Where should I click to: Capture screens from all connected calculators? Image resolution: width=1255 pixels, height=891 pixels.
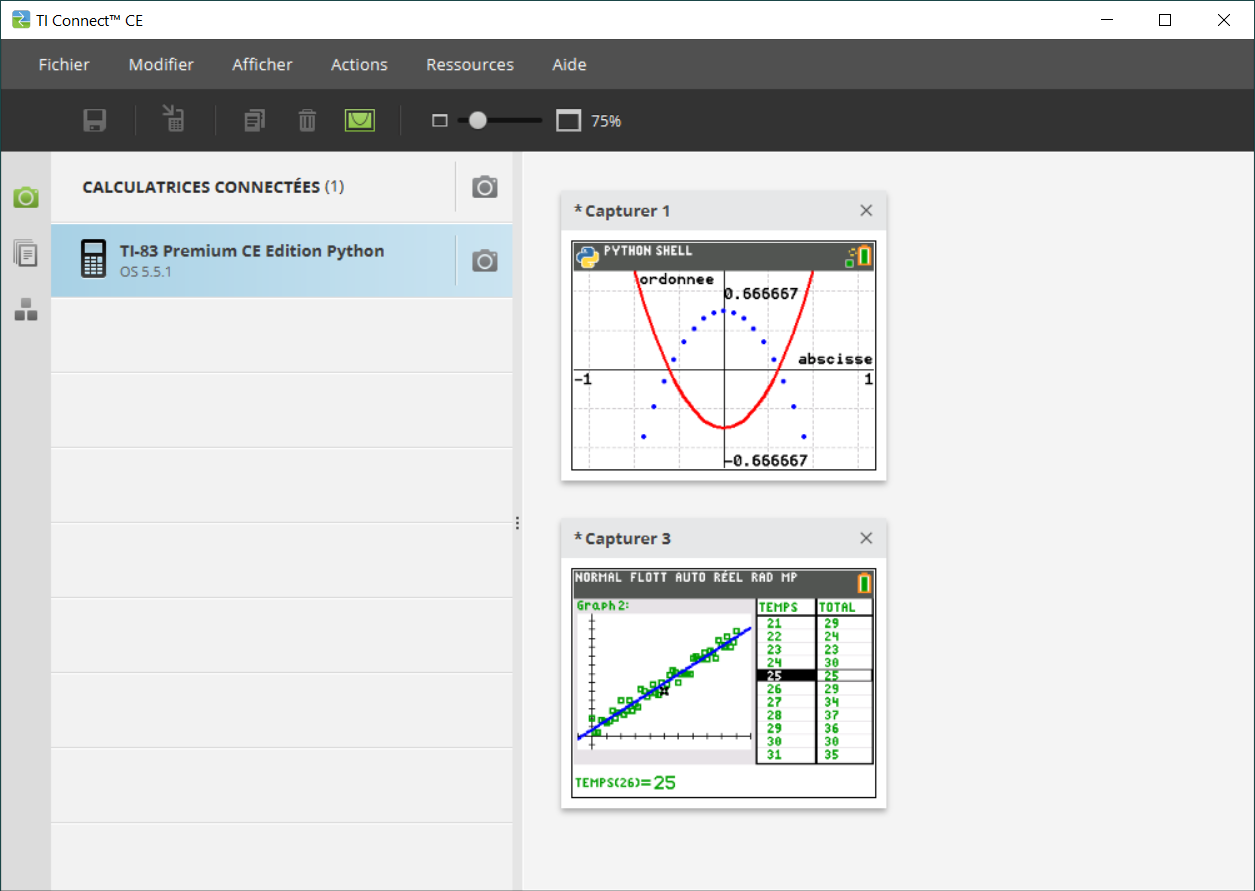pyautogui.click(x=485, y=187)
